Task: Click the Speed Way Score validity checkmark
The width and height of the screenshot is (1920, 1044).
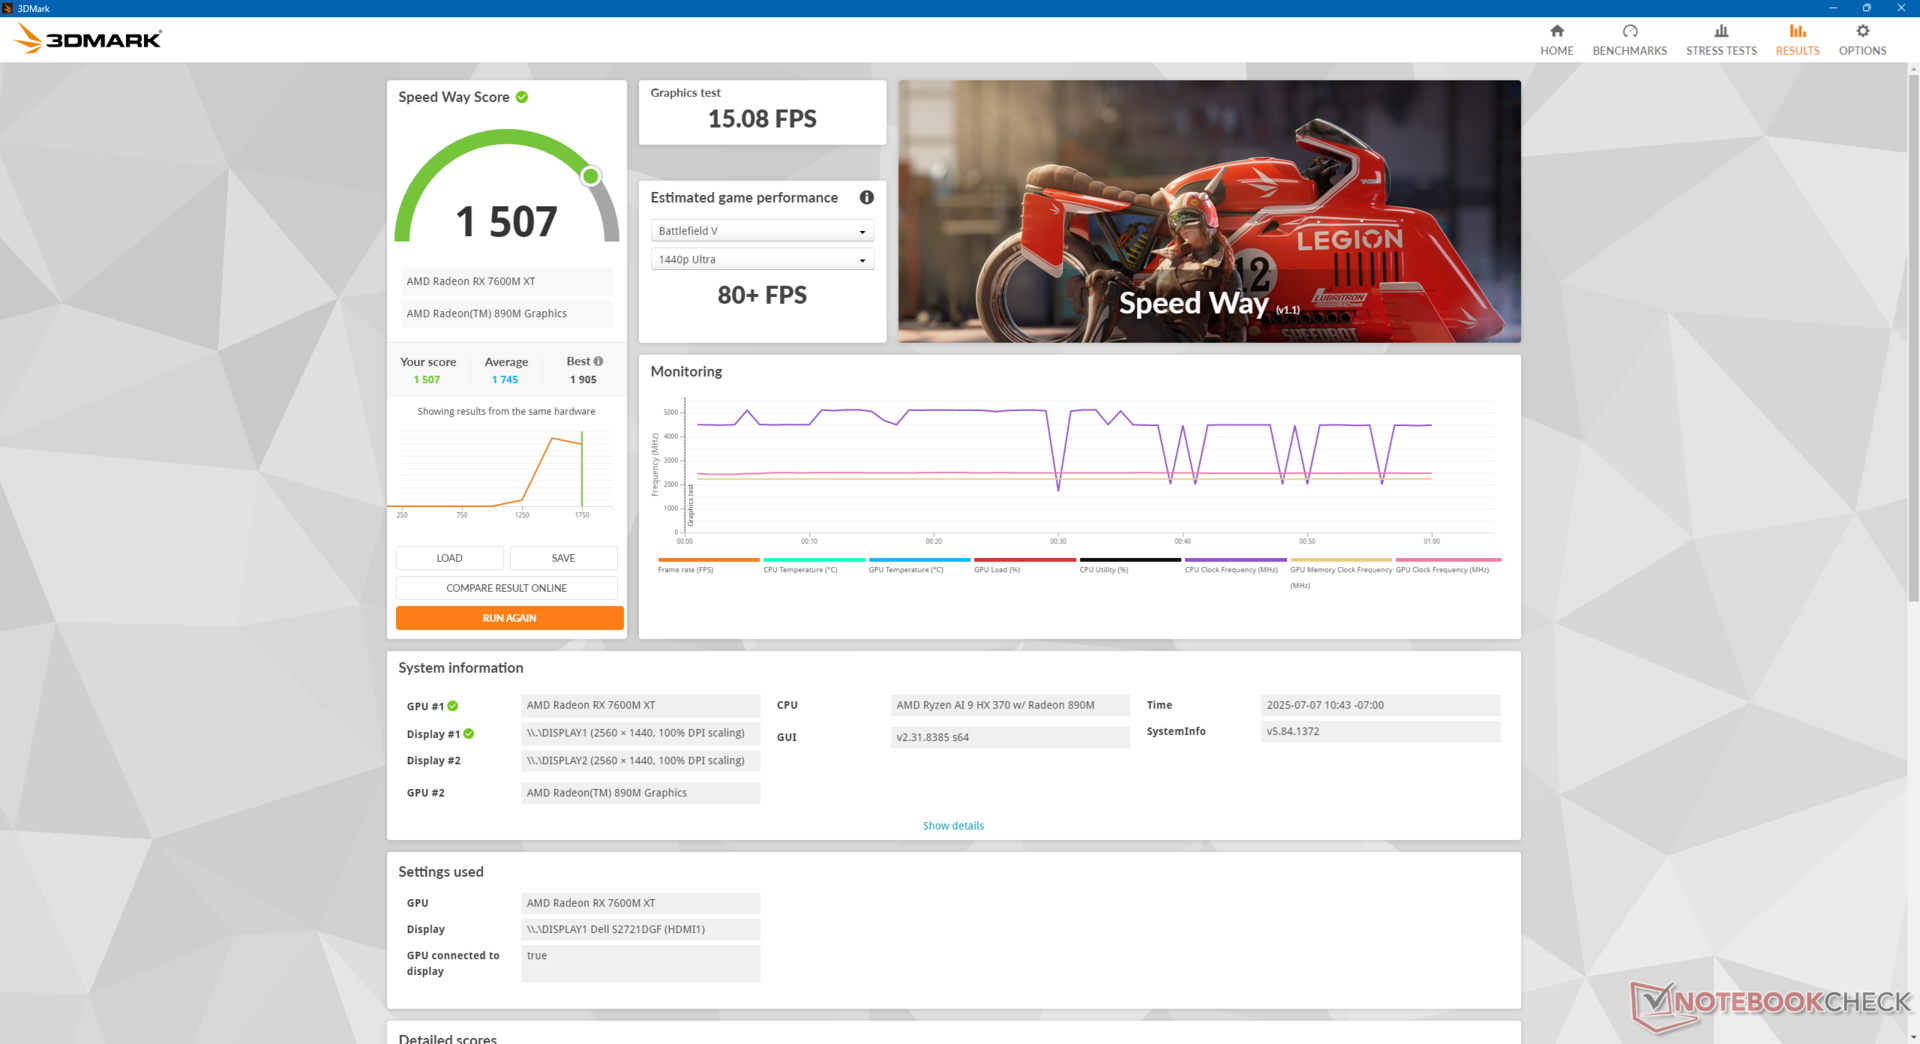Action: coord(522,97)
